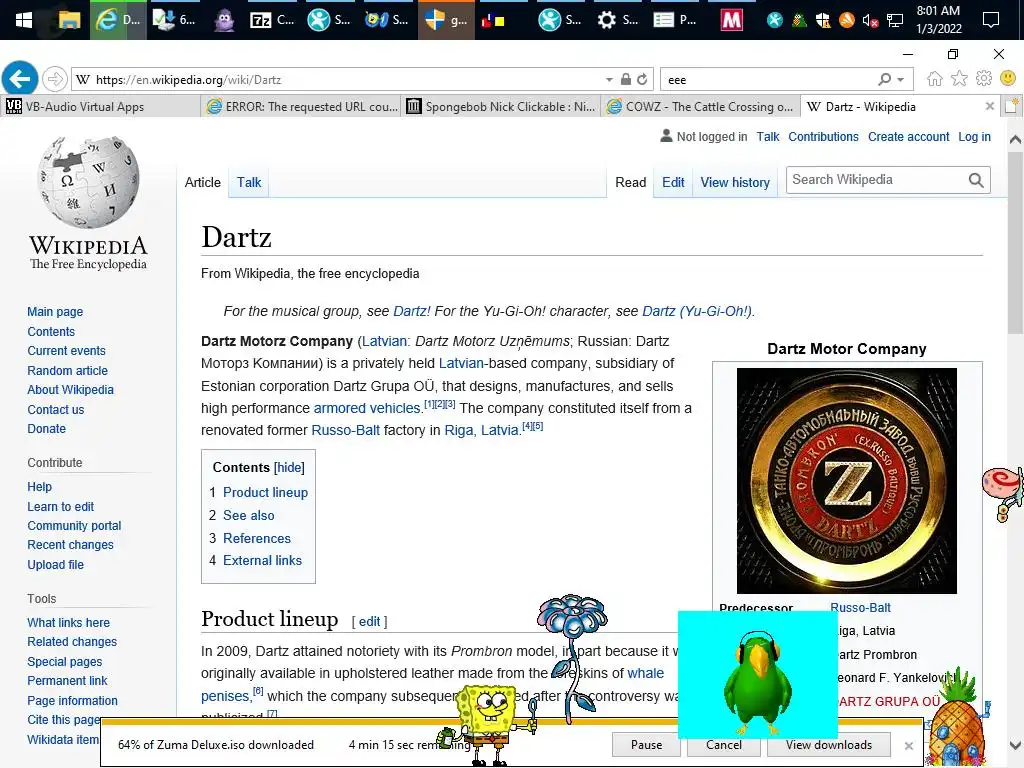The height and width of the screenshot is (768, 1024).
Task: Close the Dartz - Wikipedia tab
Action: (989, 106)
